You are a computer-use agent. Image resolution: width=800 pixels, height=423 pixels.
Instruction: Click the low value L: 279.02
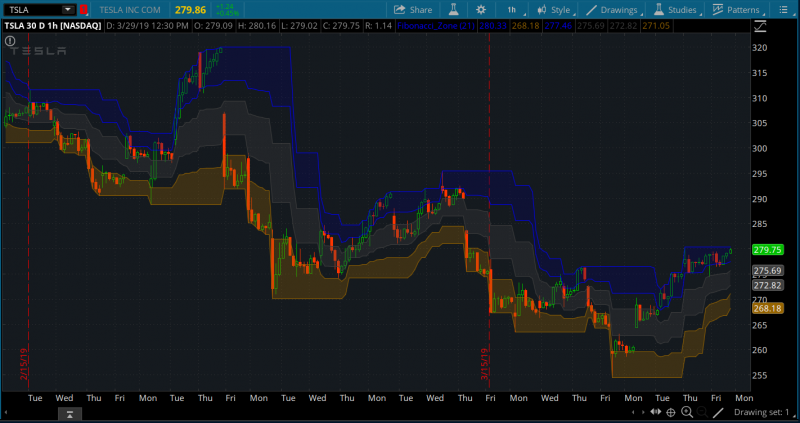[x=299, y=26]
